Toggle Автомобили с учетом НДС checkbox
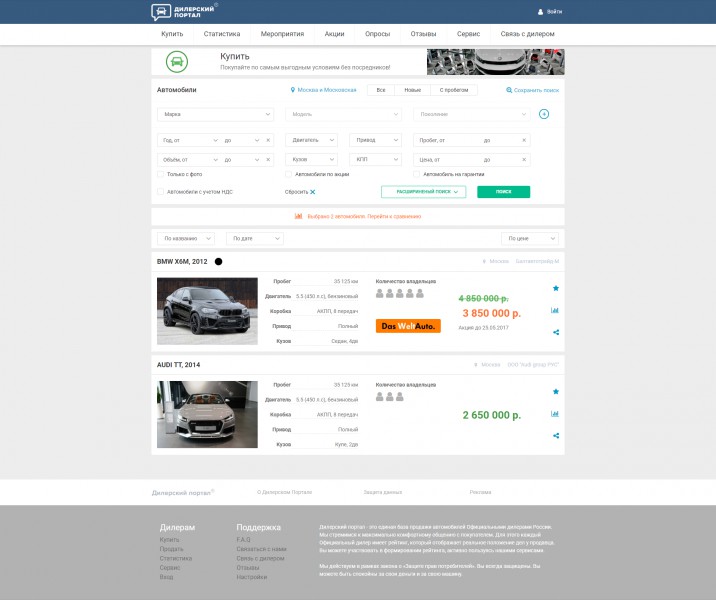This screenshot has height=600, width=716. pyautogui.click(x=160, y=192)
